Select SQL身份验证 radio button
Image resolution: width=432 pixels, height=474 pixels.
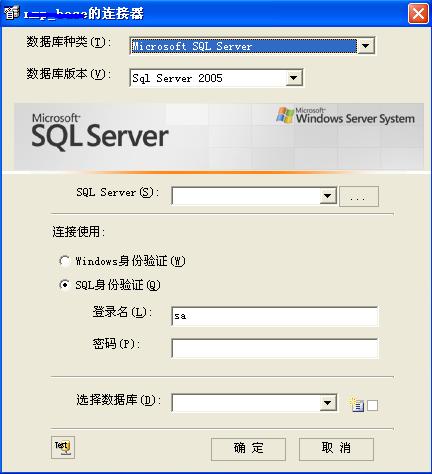[x=64, y=285]
